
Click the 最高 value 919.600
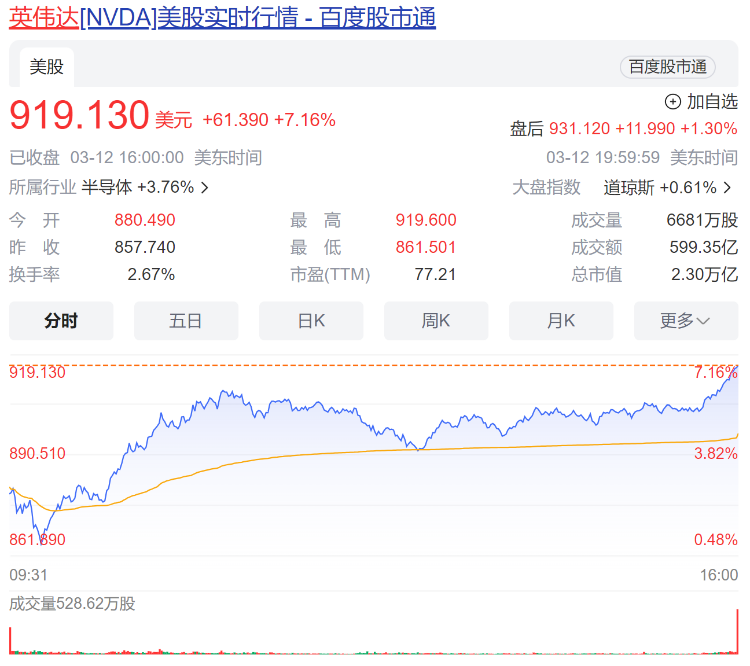[426, 220]
